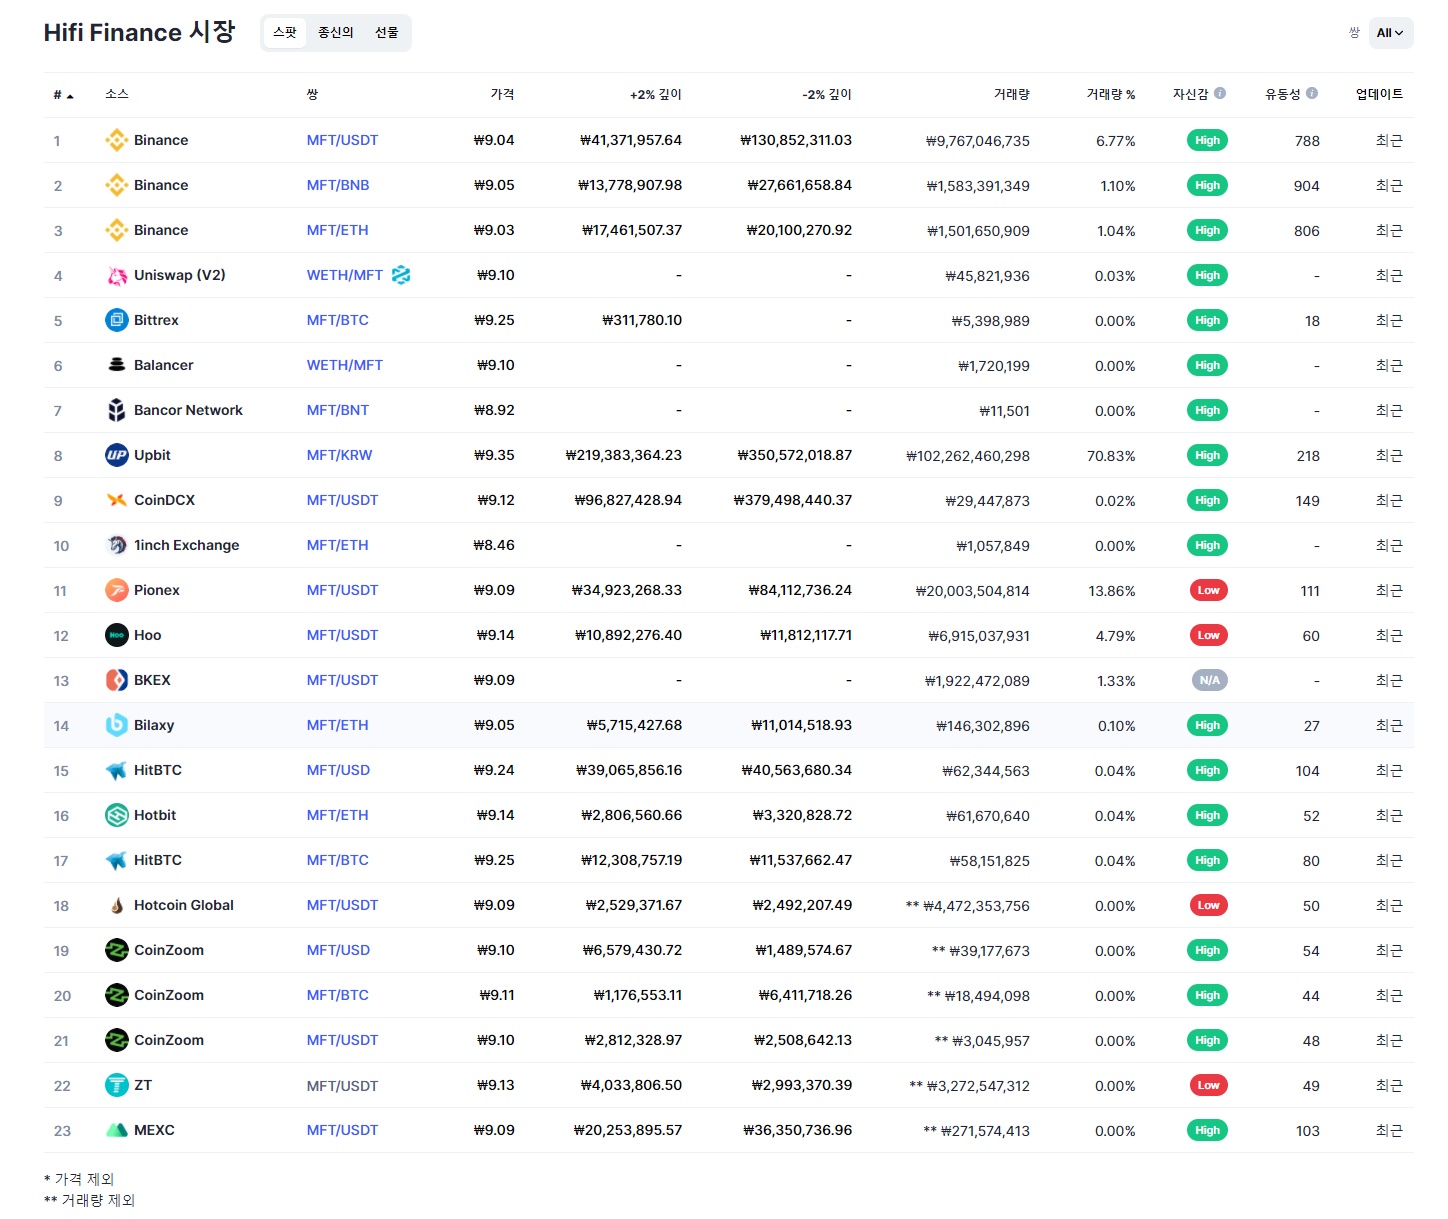Sort by the 업데이트 column header
The width and height of the screenshot is (1448, 1219).
[1379, 94]
